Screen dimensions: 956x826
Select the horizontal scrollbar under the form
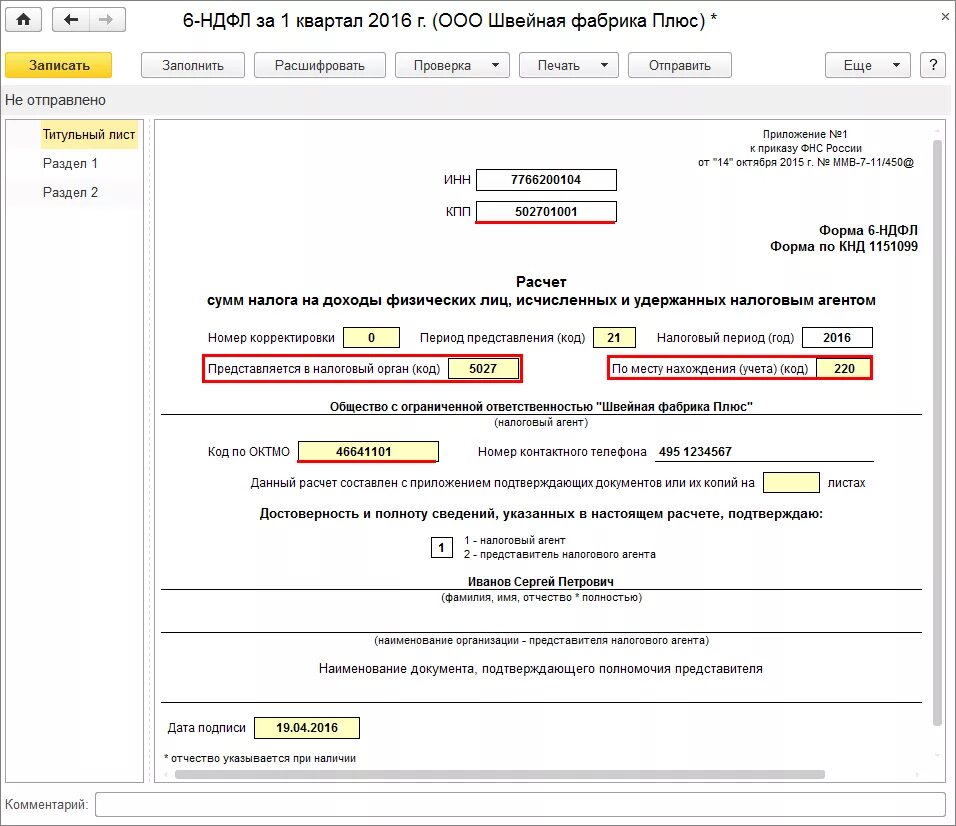pos(500,774)
